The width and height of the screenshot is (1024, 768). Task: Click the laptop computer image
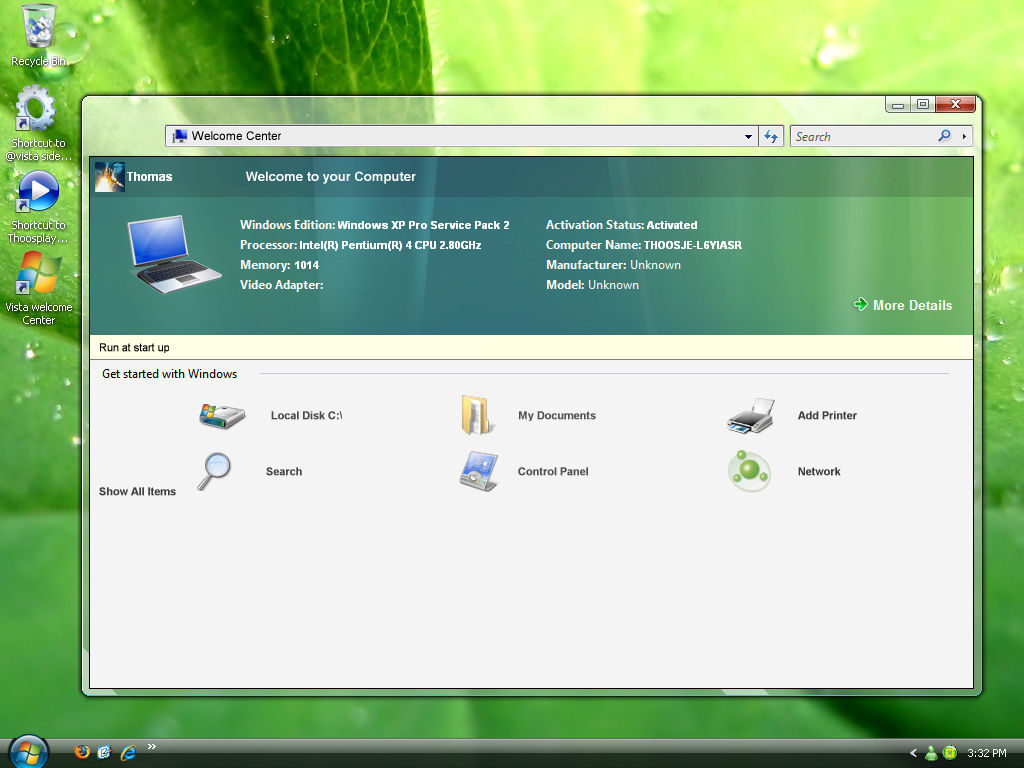(x=174, y=254)
